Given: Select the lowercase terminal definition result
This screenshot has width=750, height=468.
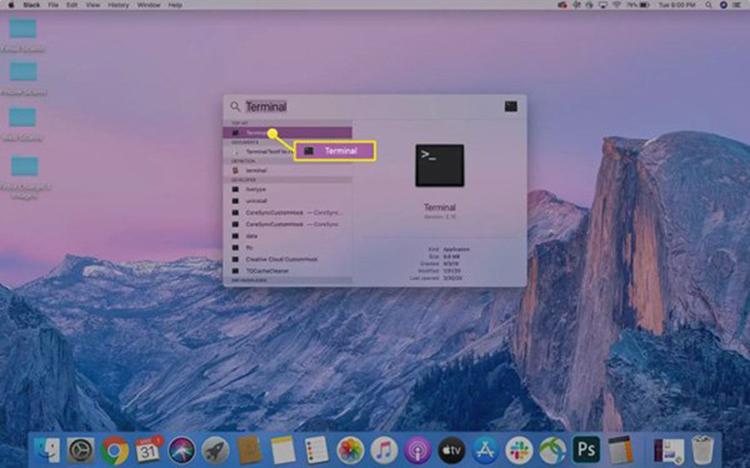Looking at the screenshot, I should click(287, 170).
